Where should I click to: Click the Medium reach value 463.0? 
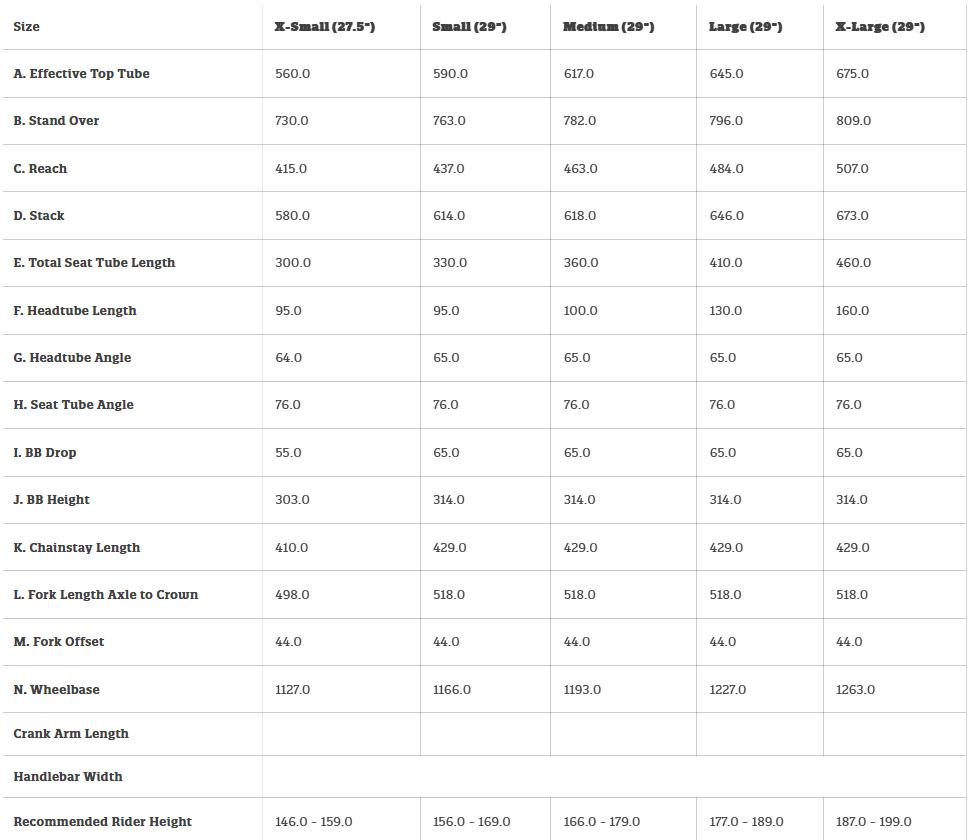coord(580,169)
